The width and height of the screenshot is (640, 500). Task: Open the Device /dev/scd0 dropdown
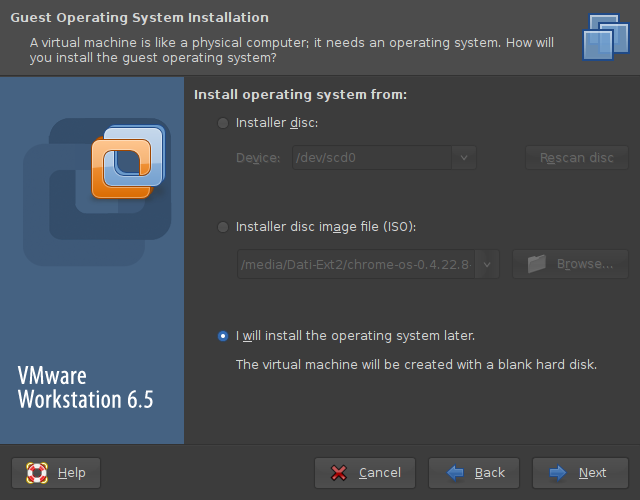point(464,158)
